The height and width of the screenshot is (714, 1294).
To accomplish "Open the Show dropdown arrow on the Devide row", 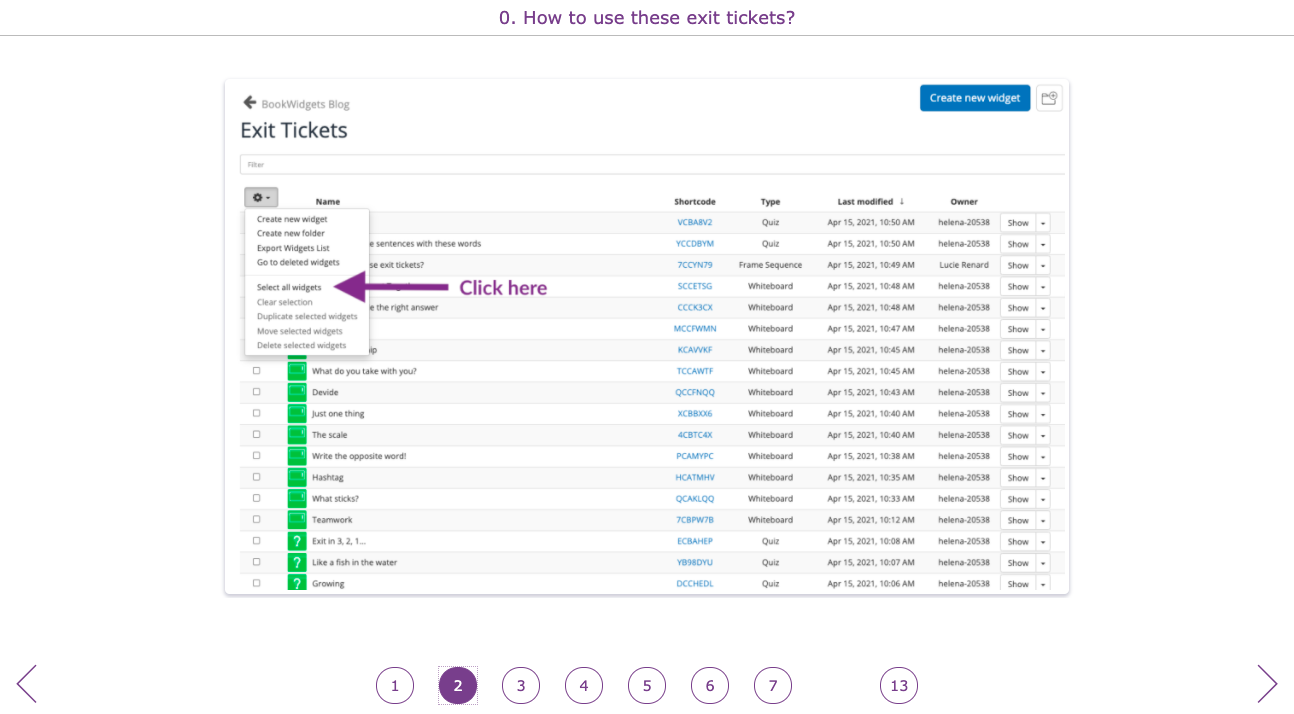I will [1042, 392].
